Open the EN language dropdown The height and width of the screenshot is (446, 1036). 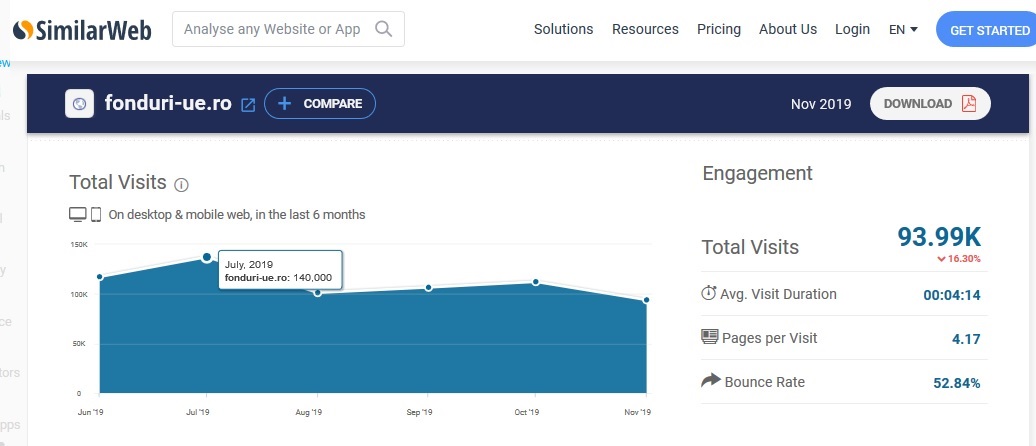[903, 29]
